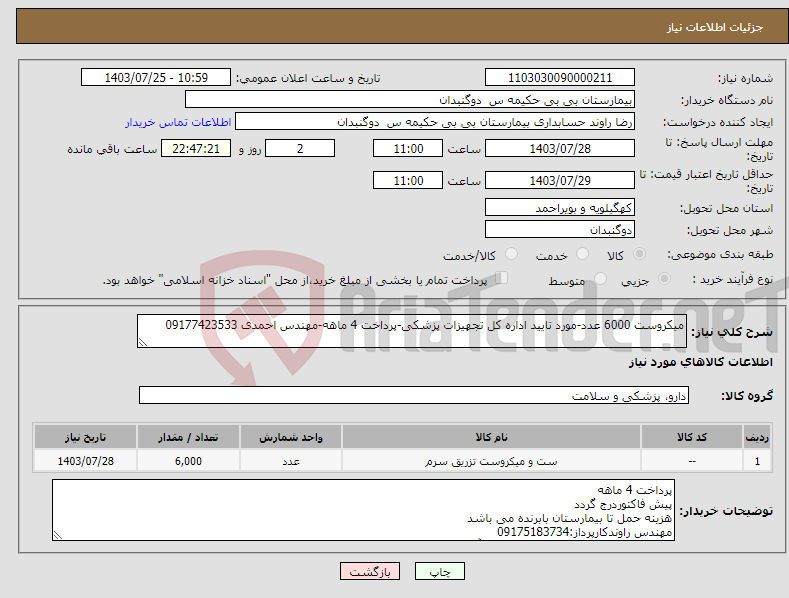
Task: Click the price validity hour 11:00 field
Action: tap(408, 180)
